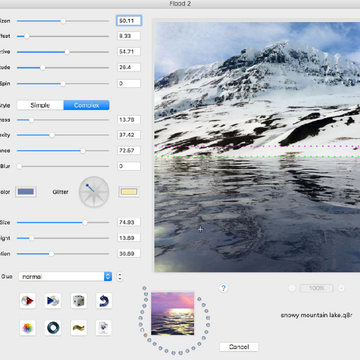
Task: Click the Spin slider
Action: pos(63,83)
